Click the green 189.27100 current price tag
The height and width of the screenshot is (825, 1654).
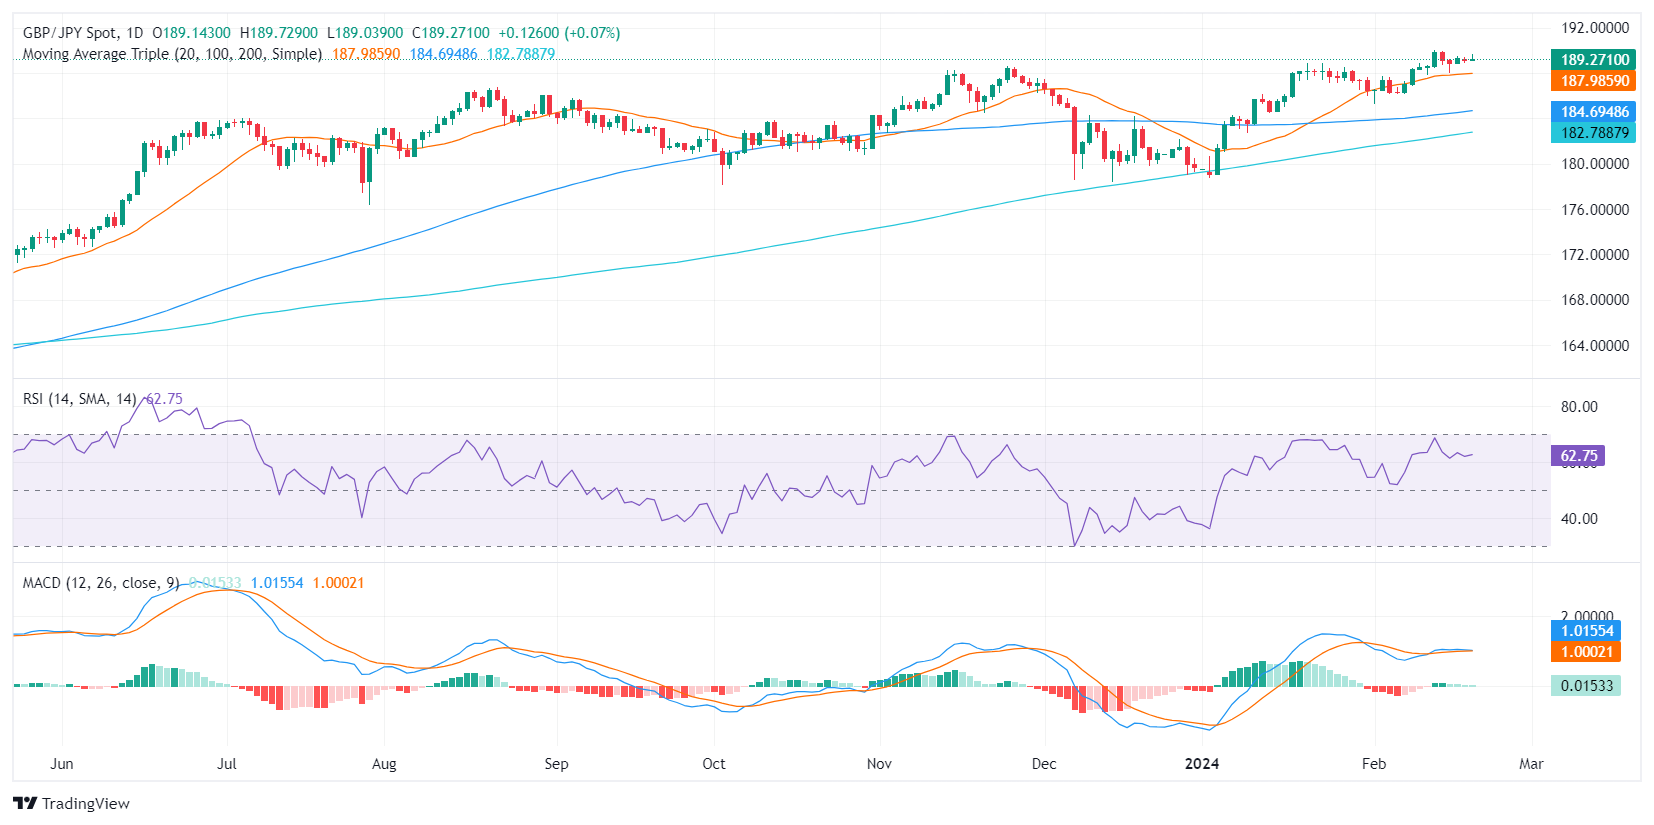[1594, 60]
